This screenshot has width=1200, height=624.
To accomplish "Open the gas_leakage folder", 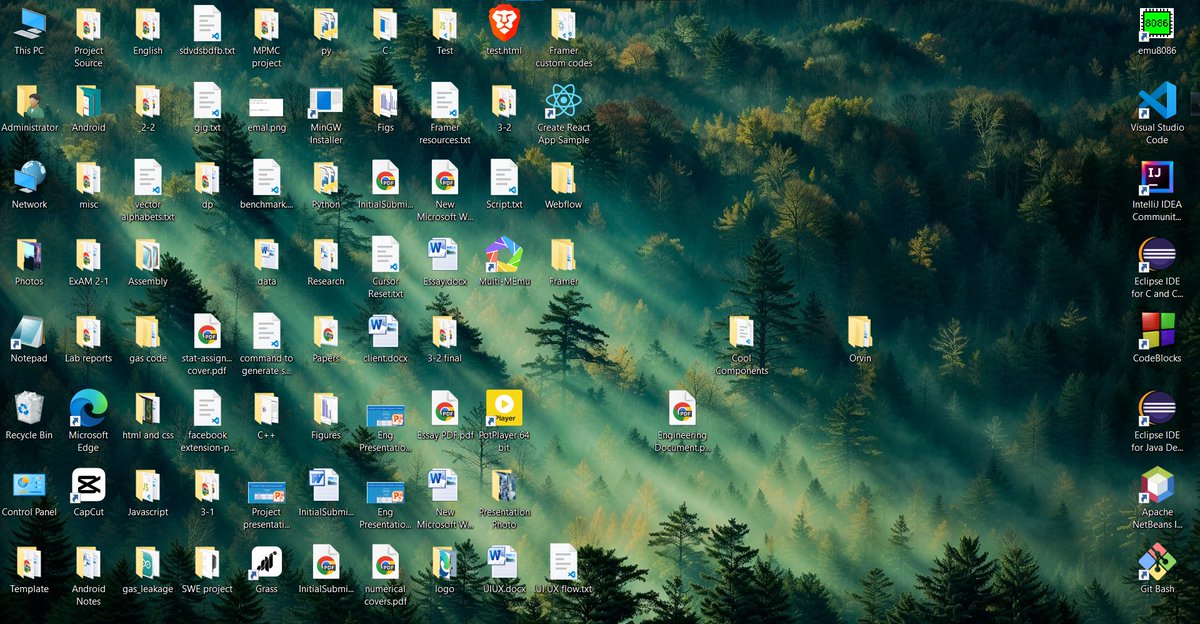I will pyautogui.click(x=148, y=569).
